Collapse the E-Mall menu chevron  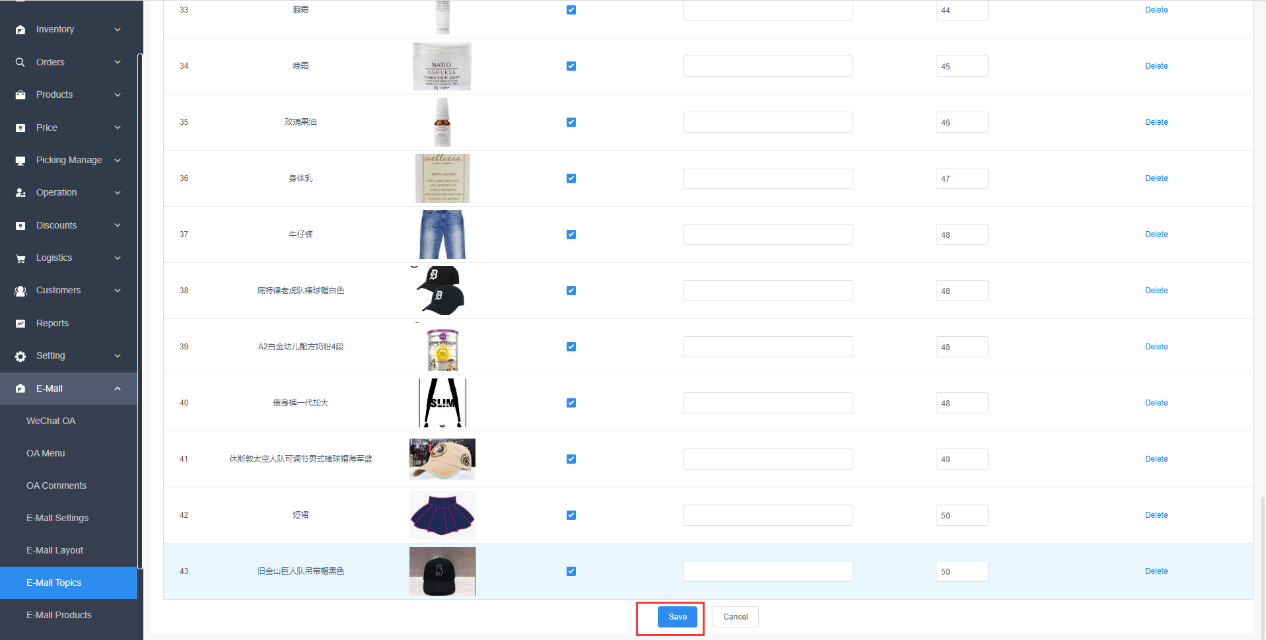(117, 388)
